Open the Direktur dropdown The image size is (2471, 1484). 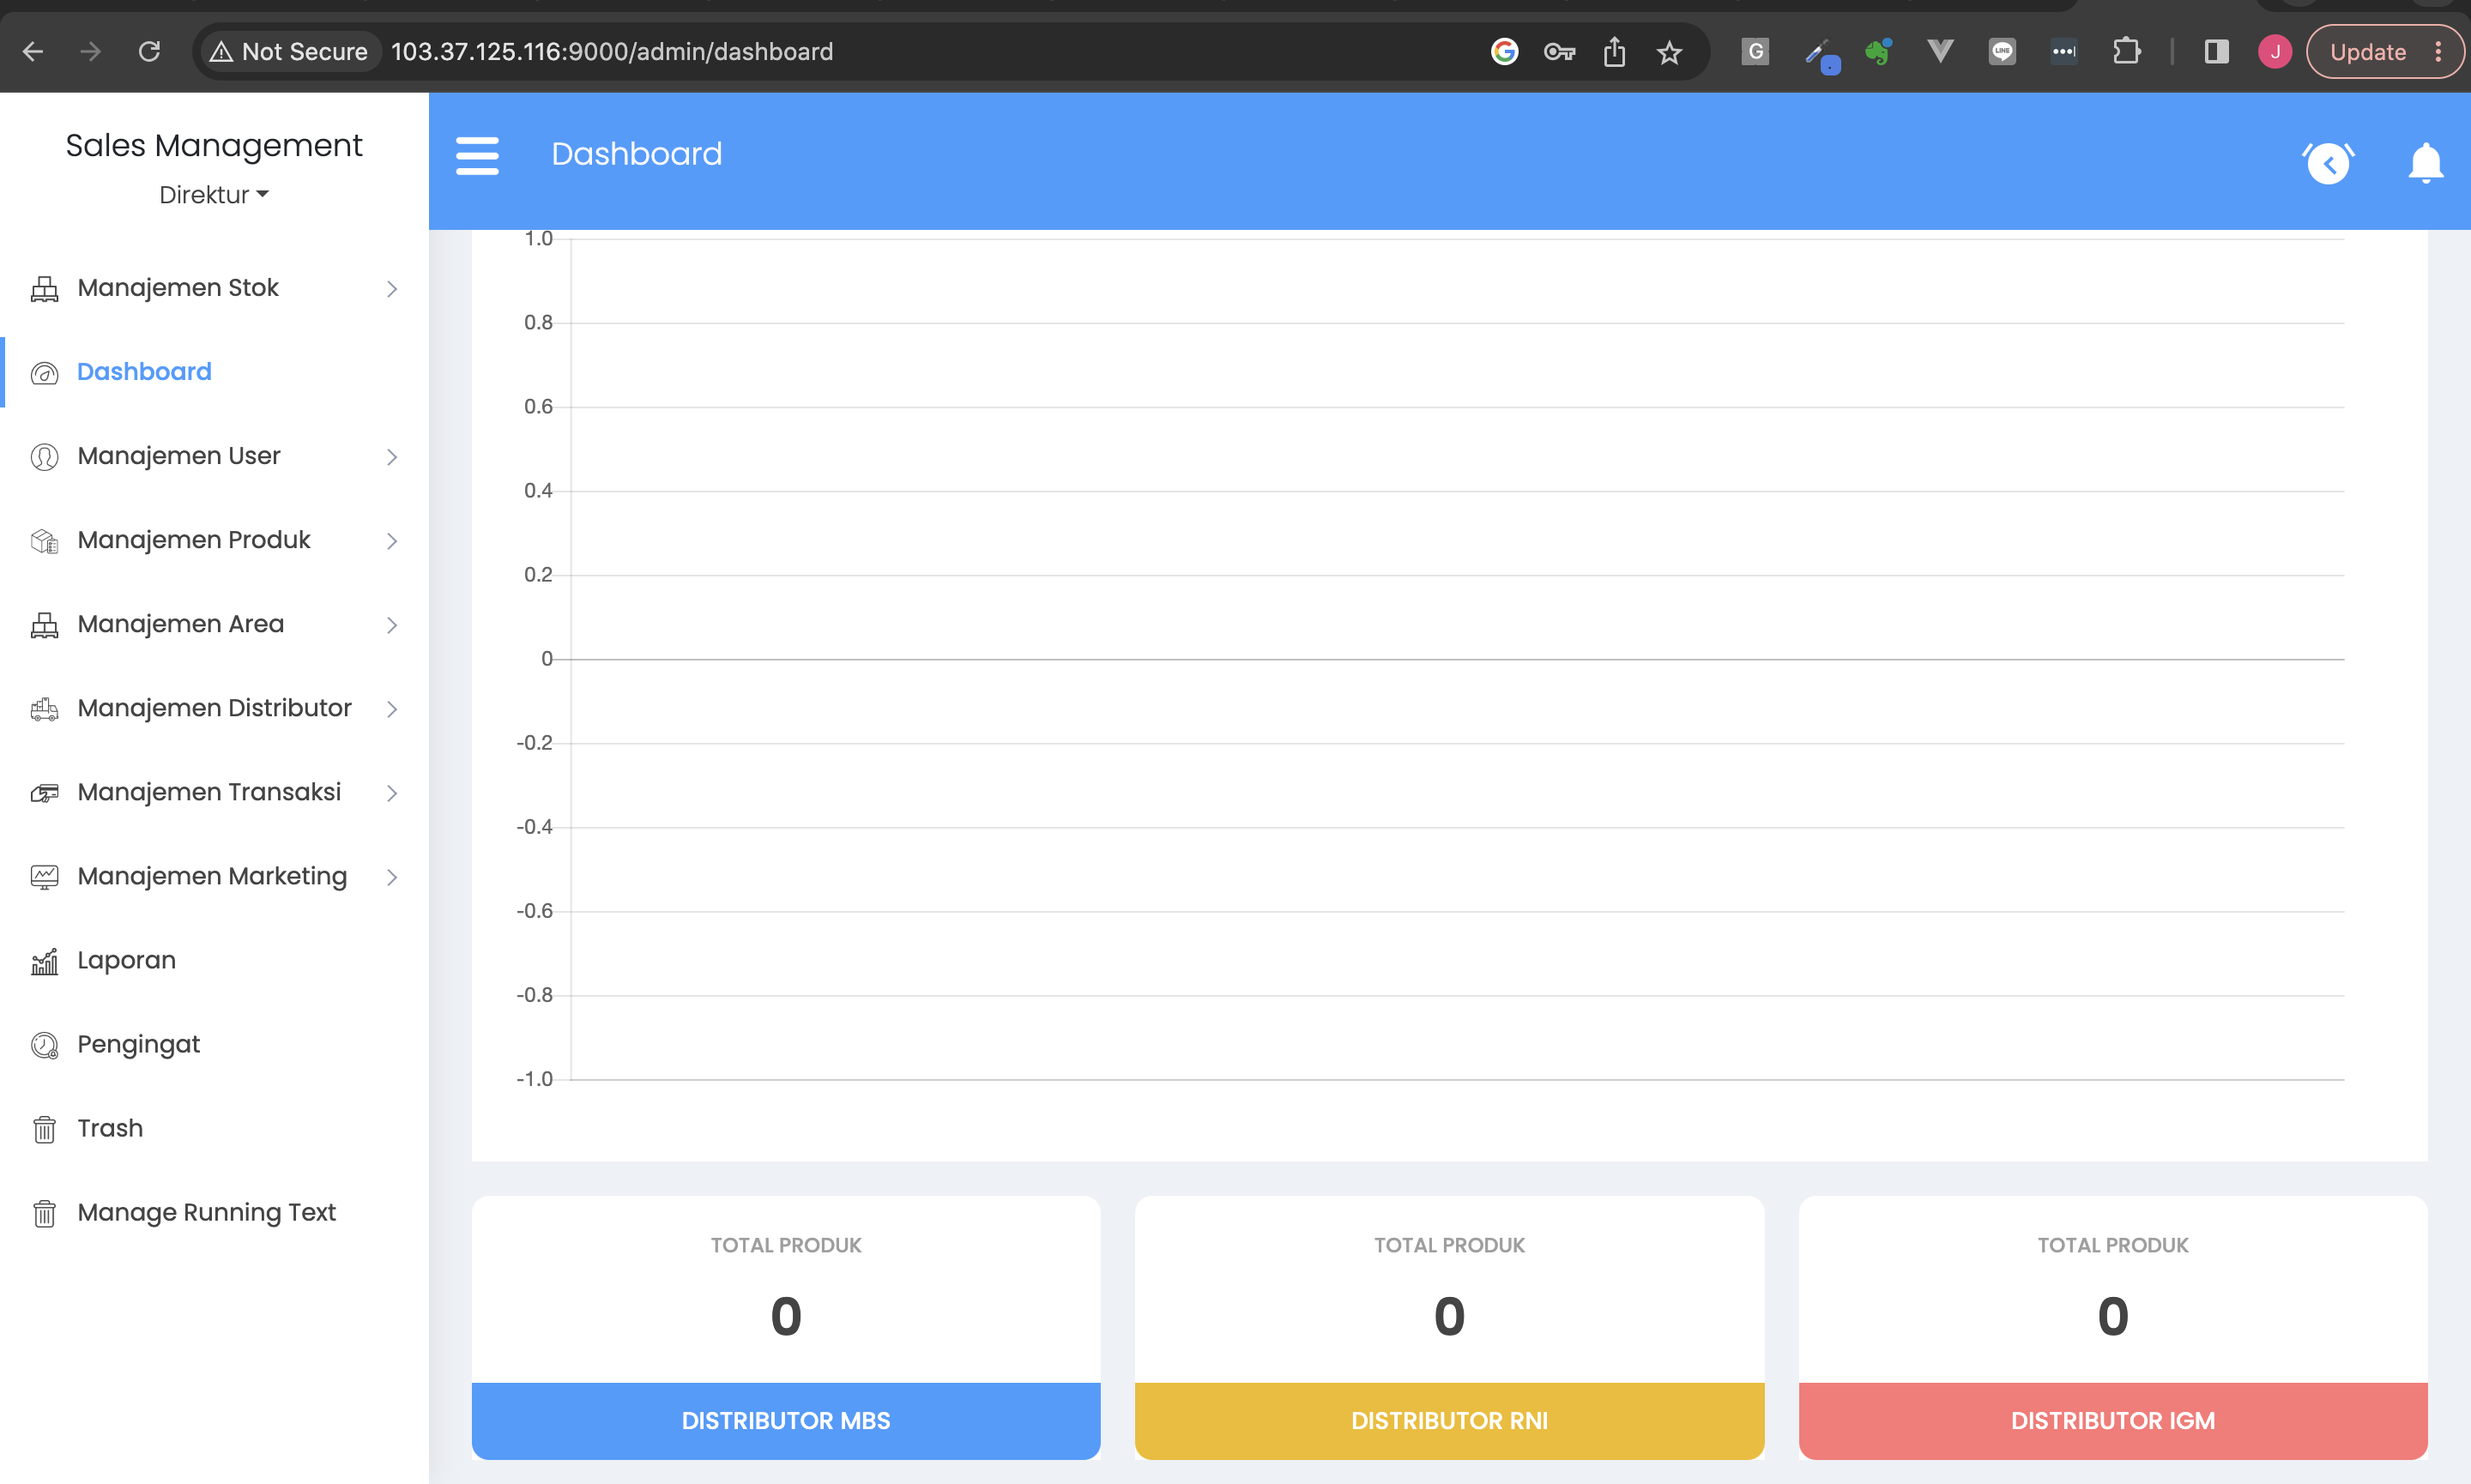[x=214, y=195]
